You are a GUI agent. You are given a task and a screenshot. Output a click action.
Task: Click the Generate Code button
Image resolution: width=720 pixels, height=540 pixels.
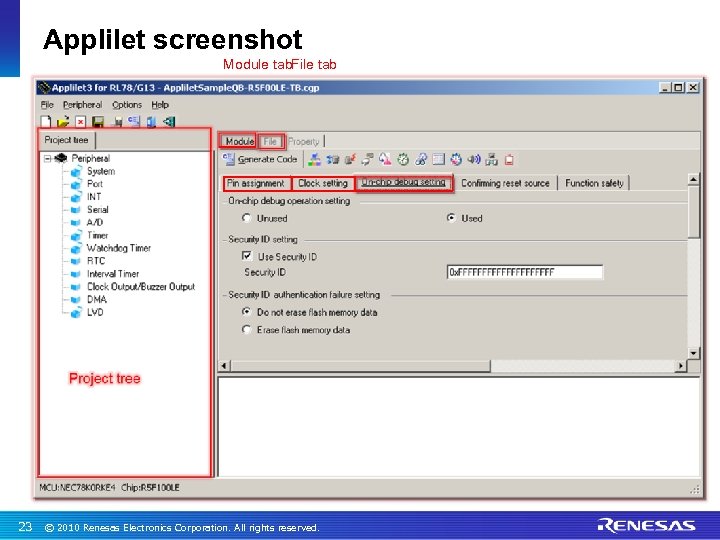260,159
